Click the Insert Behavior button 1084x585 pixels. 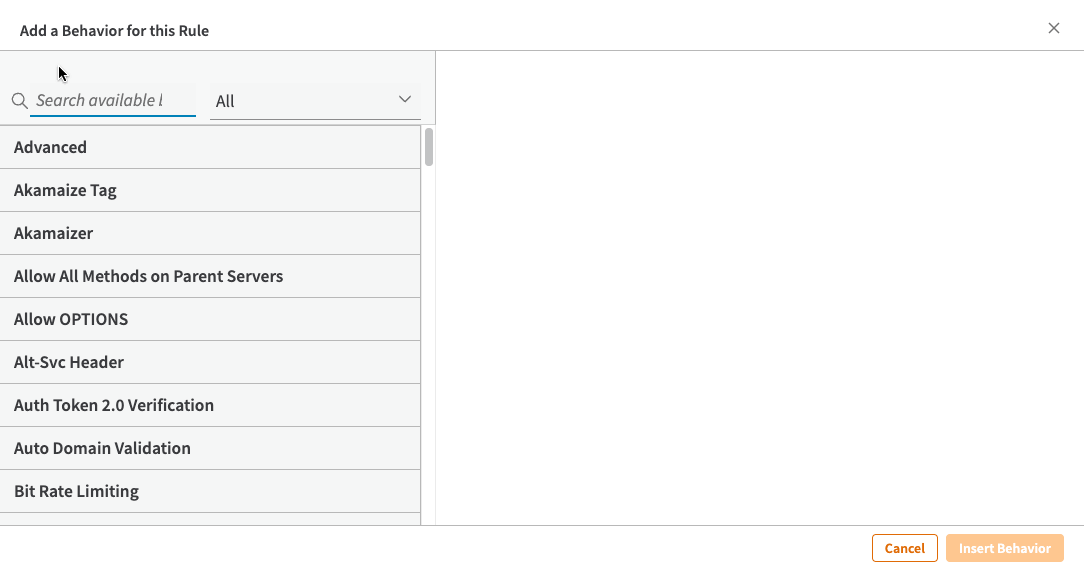tap(1004, 548)
